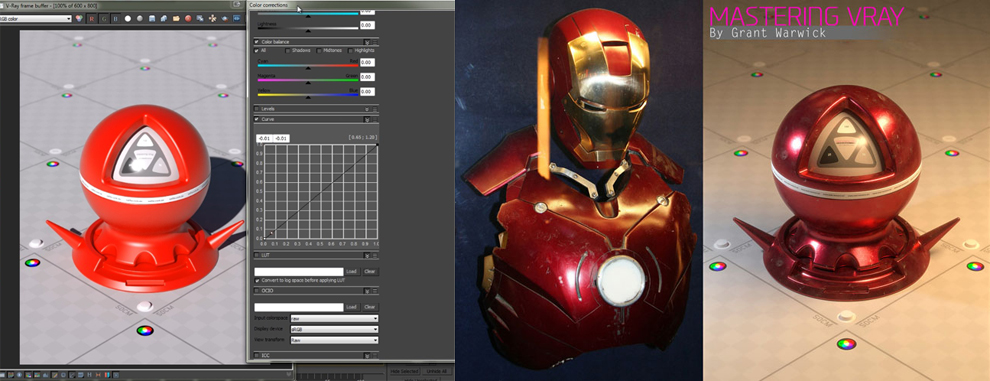Toggle the green channel G button
Image resolution: width=990 pixels, height=381 pixels.
104,19
